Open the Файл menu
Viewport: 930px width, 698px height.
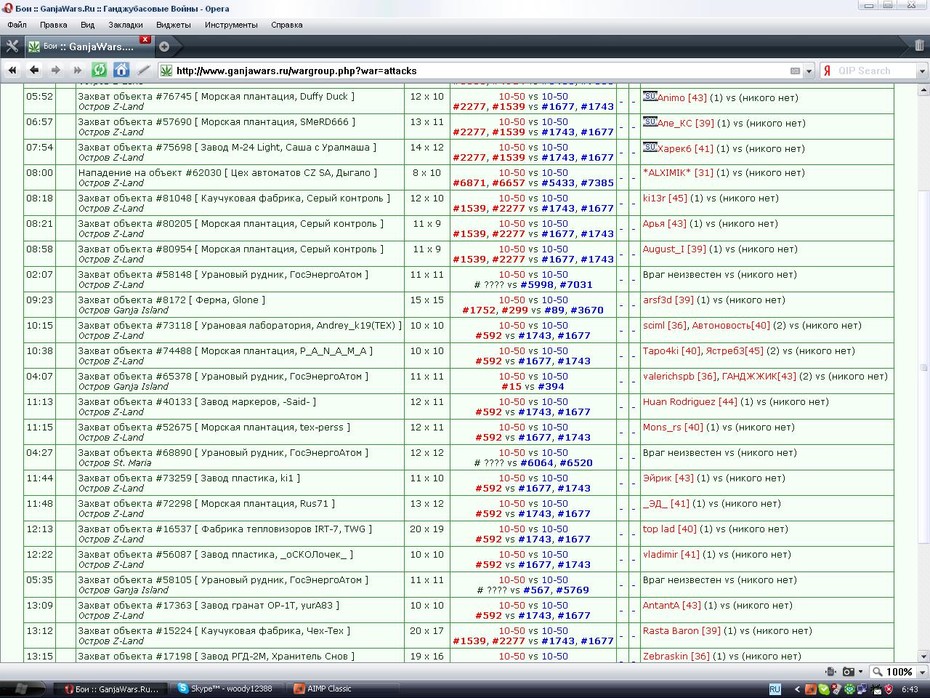17,25
